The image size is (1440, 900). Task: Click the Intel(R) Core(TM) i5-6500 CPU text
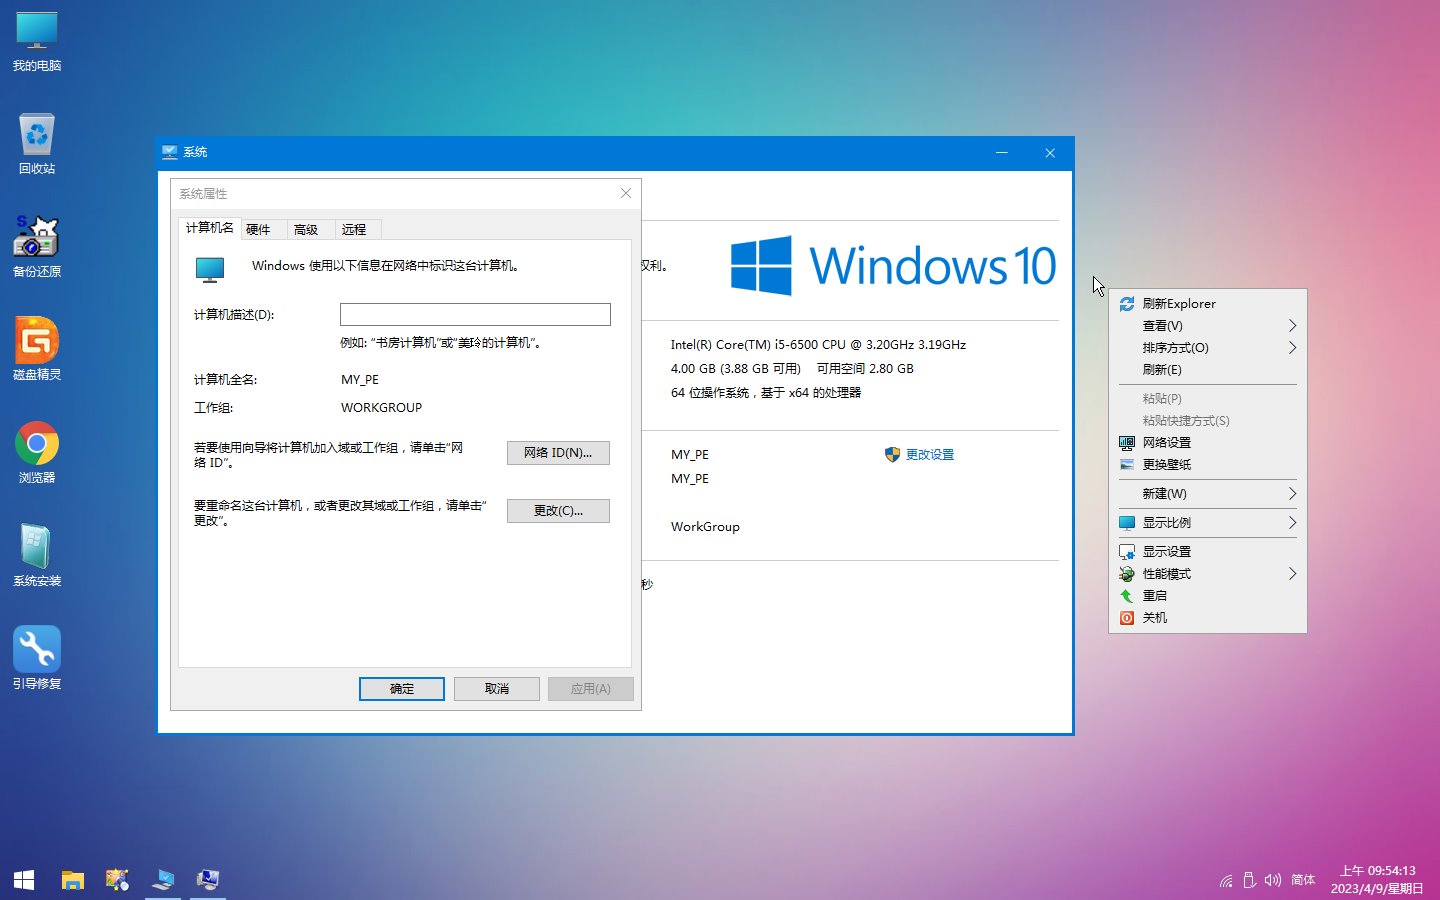(818, 345)
